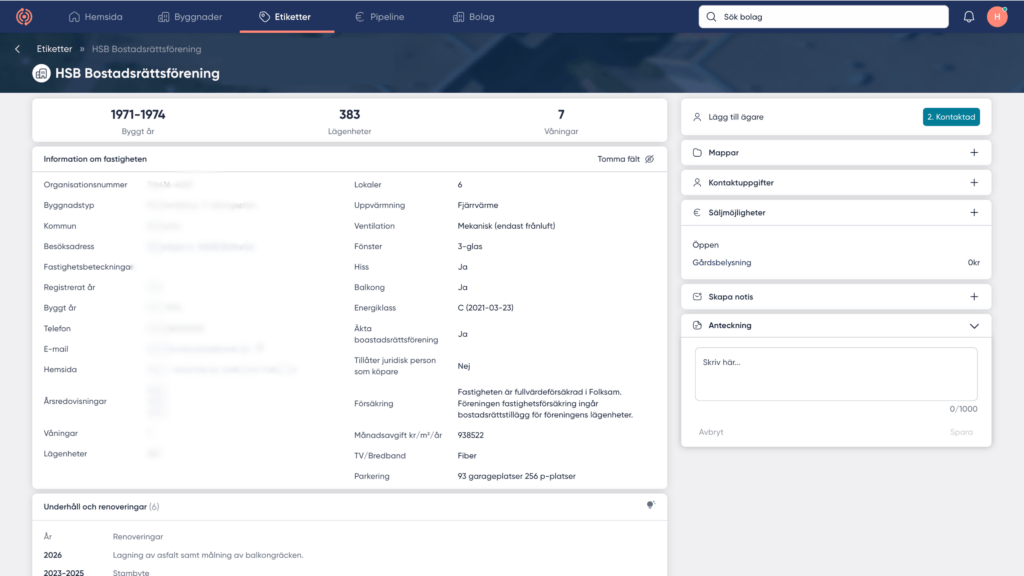
Task: Click the person icon next to Lägg till ägare
Action: 697,117
